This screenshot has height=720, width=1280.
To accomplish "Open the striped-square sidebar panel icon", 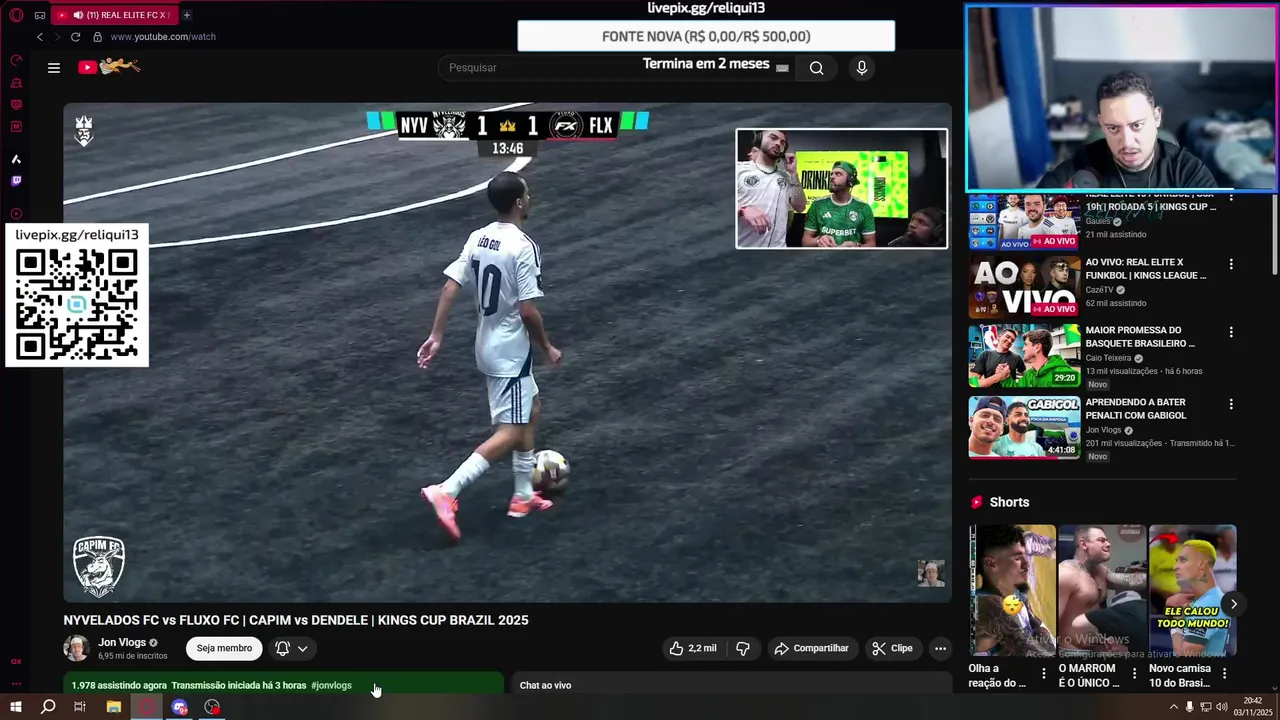I will (16, 105).
